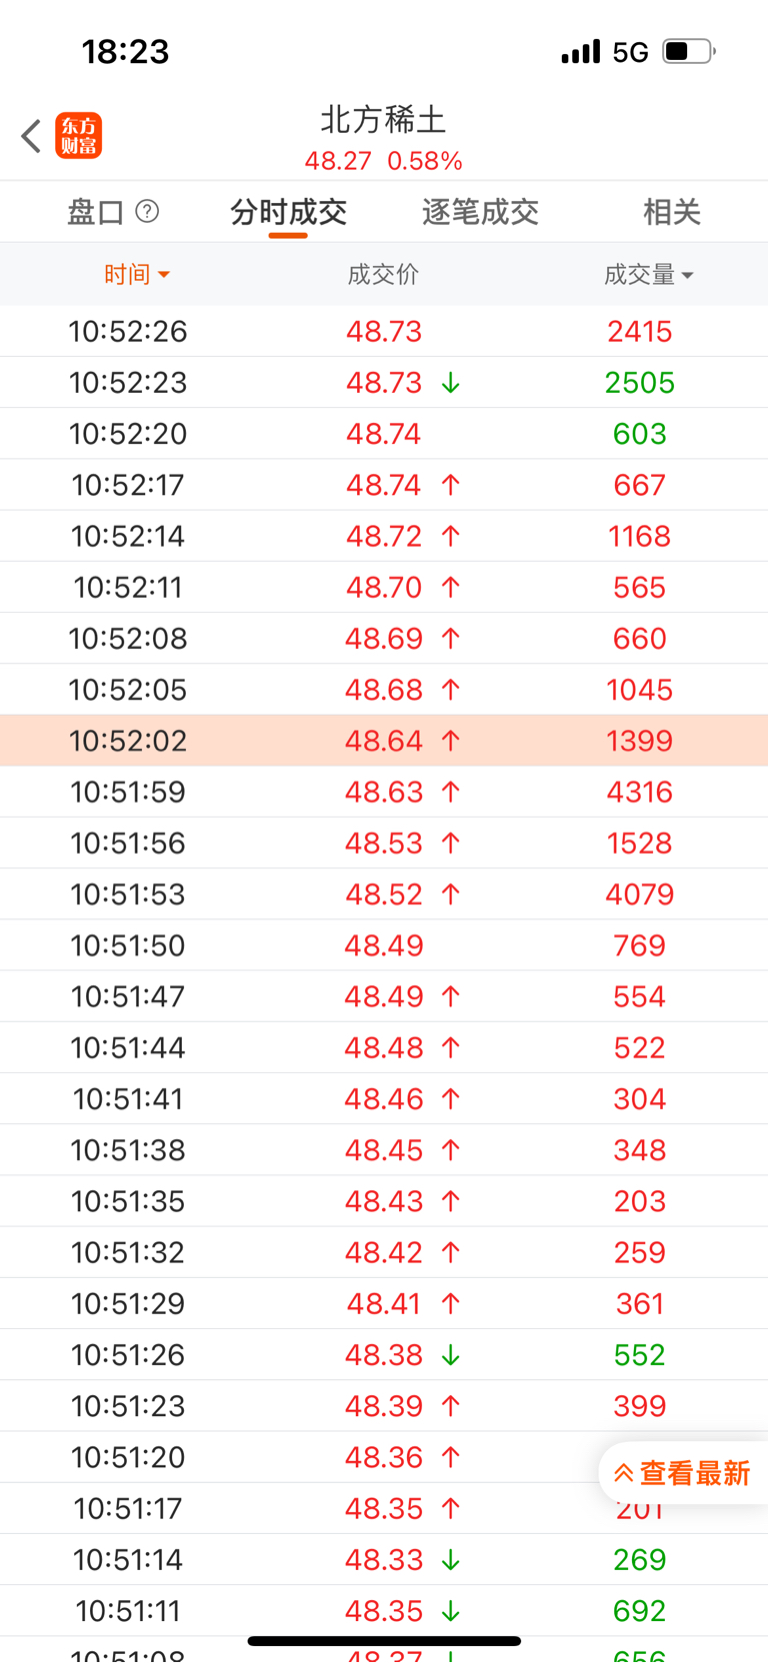Tap the 成交价 column header
The image size is (768, 1663).
(383, 274)
